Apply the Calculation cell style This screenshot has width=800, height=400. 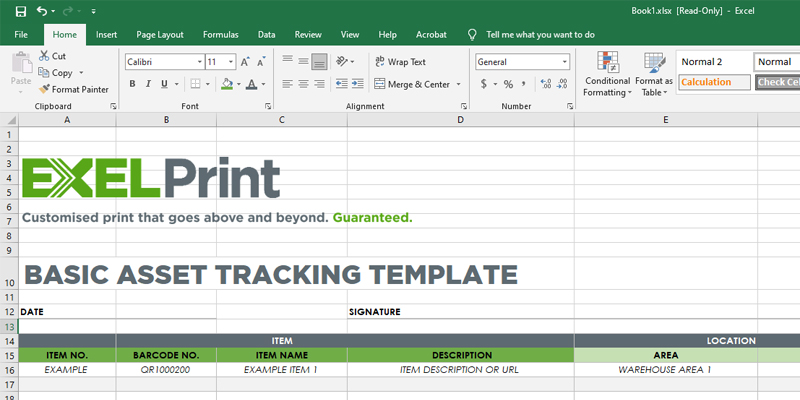click(x=714, y=82)
